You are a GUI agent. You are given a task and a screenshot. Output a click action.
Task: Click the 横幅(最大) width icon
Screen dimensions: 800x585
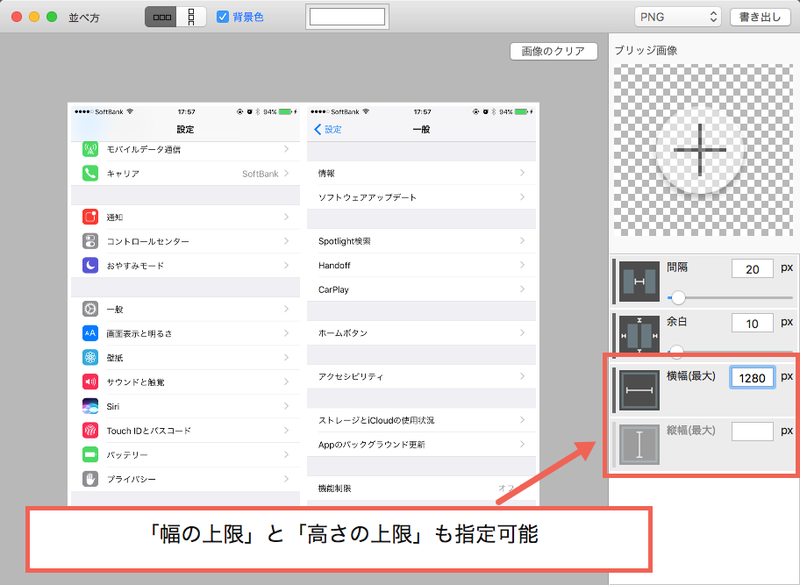coord(639,390)
